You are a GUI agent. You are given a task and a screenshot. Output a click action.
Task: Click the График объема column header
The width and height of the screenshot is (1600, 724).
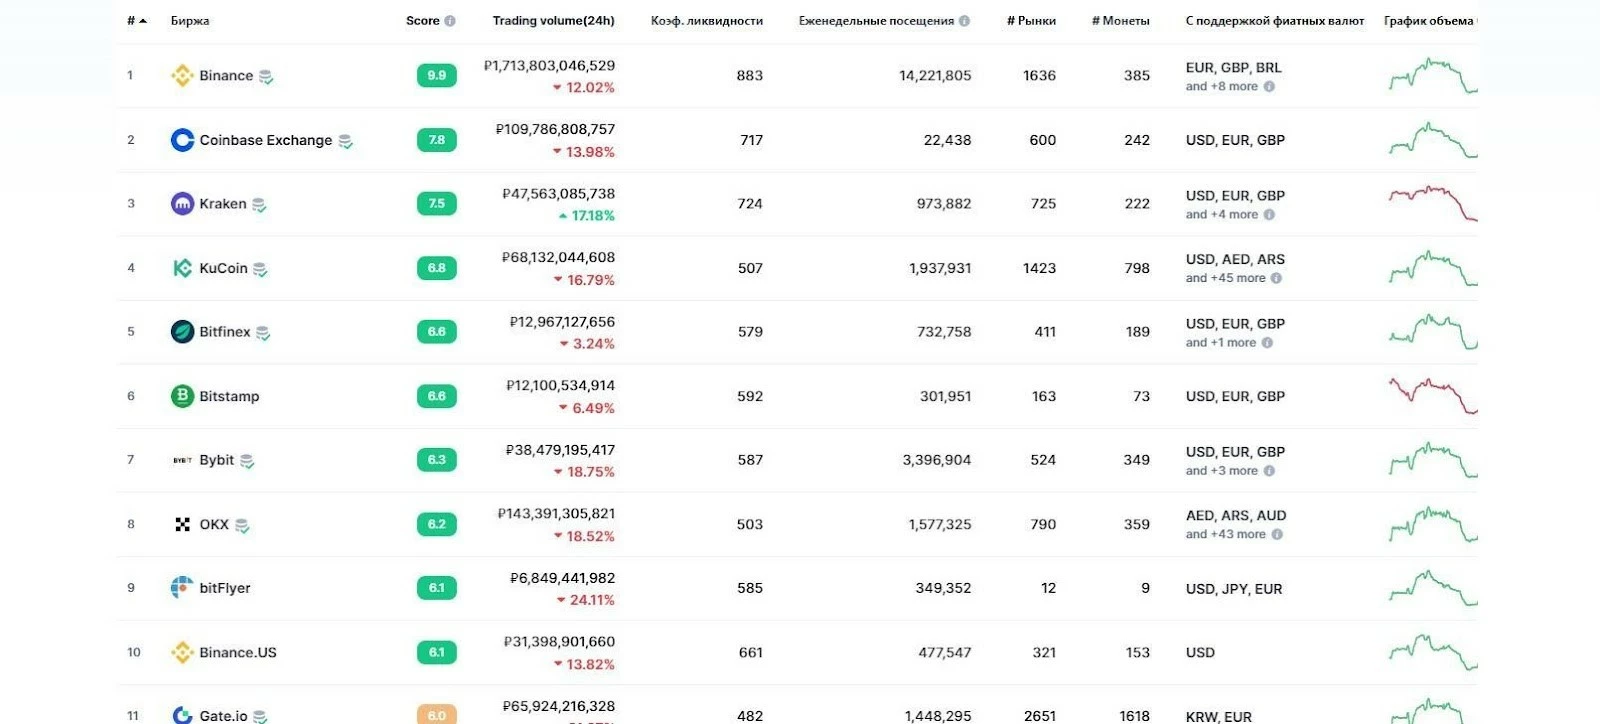tap(1430, 21)
